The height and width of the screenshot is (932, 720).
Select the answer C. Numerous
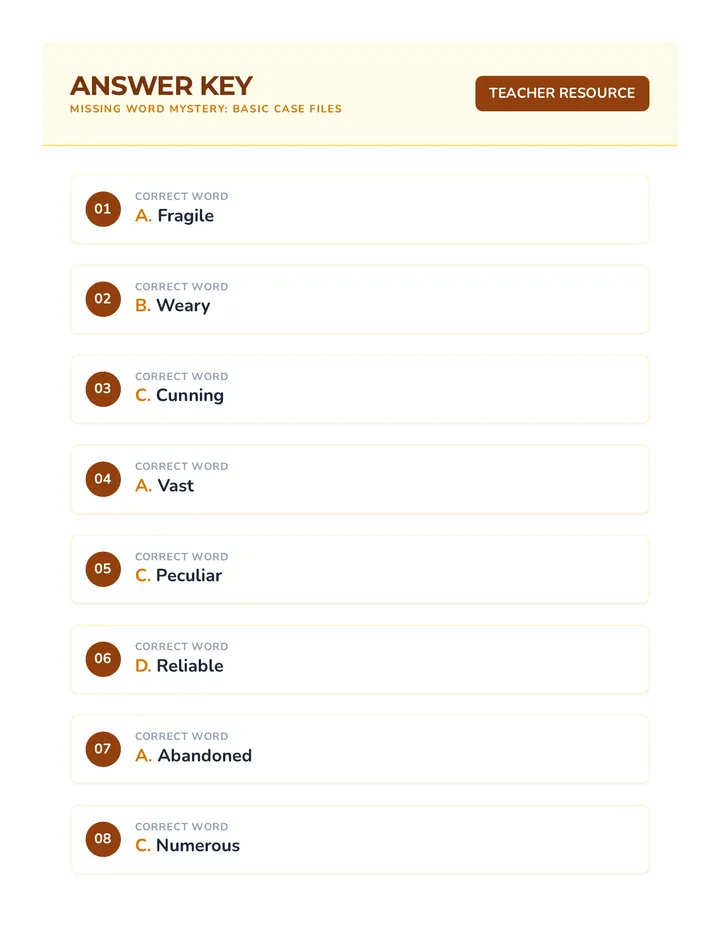(187, 845)
